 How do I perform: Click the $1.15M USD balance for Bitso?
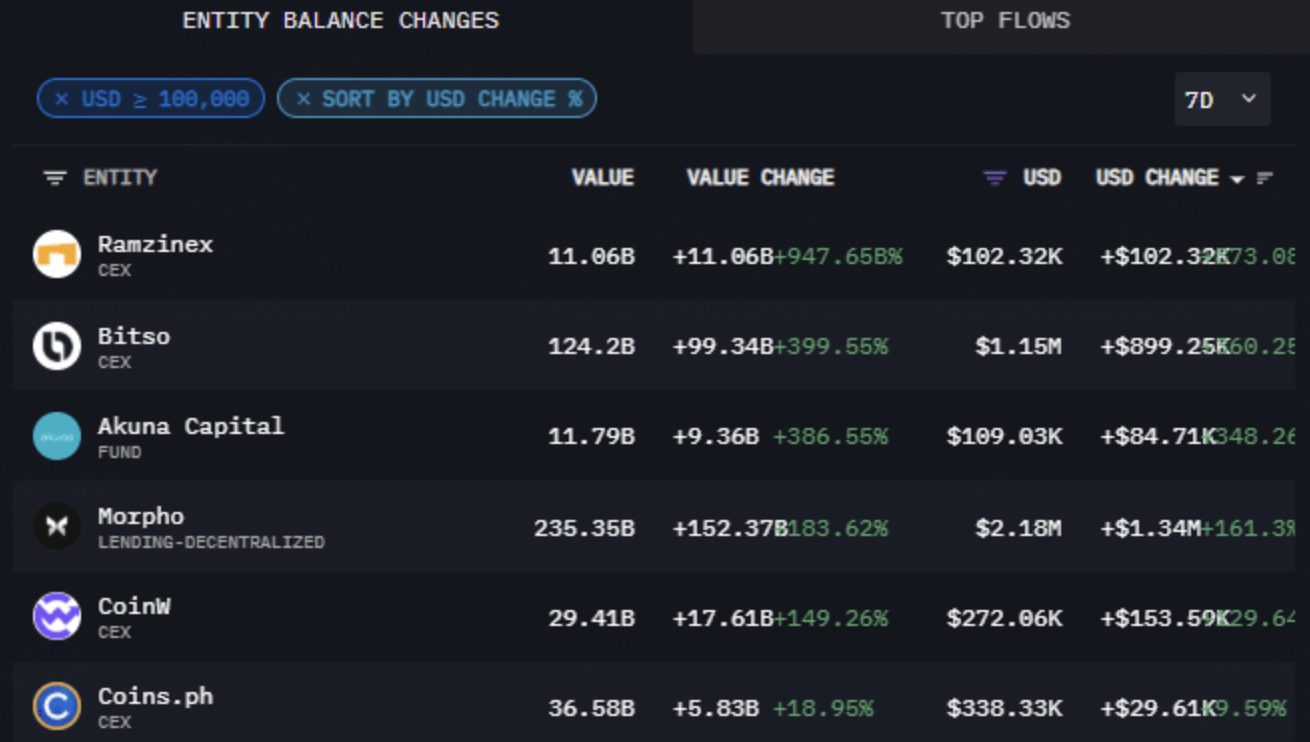tap(1018, 347)
